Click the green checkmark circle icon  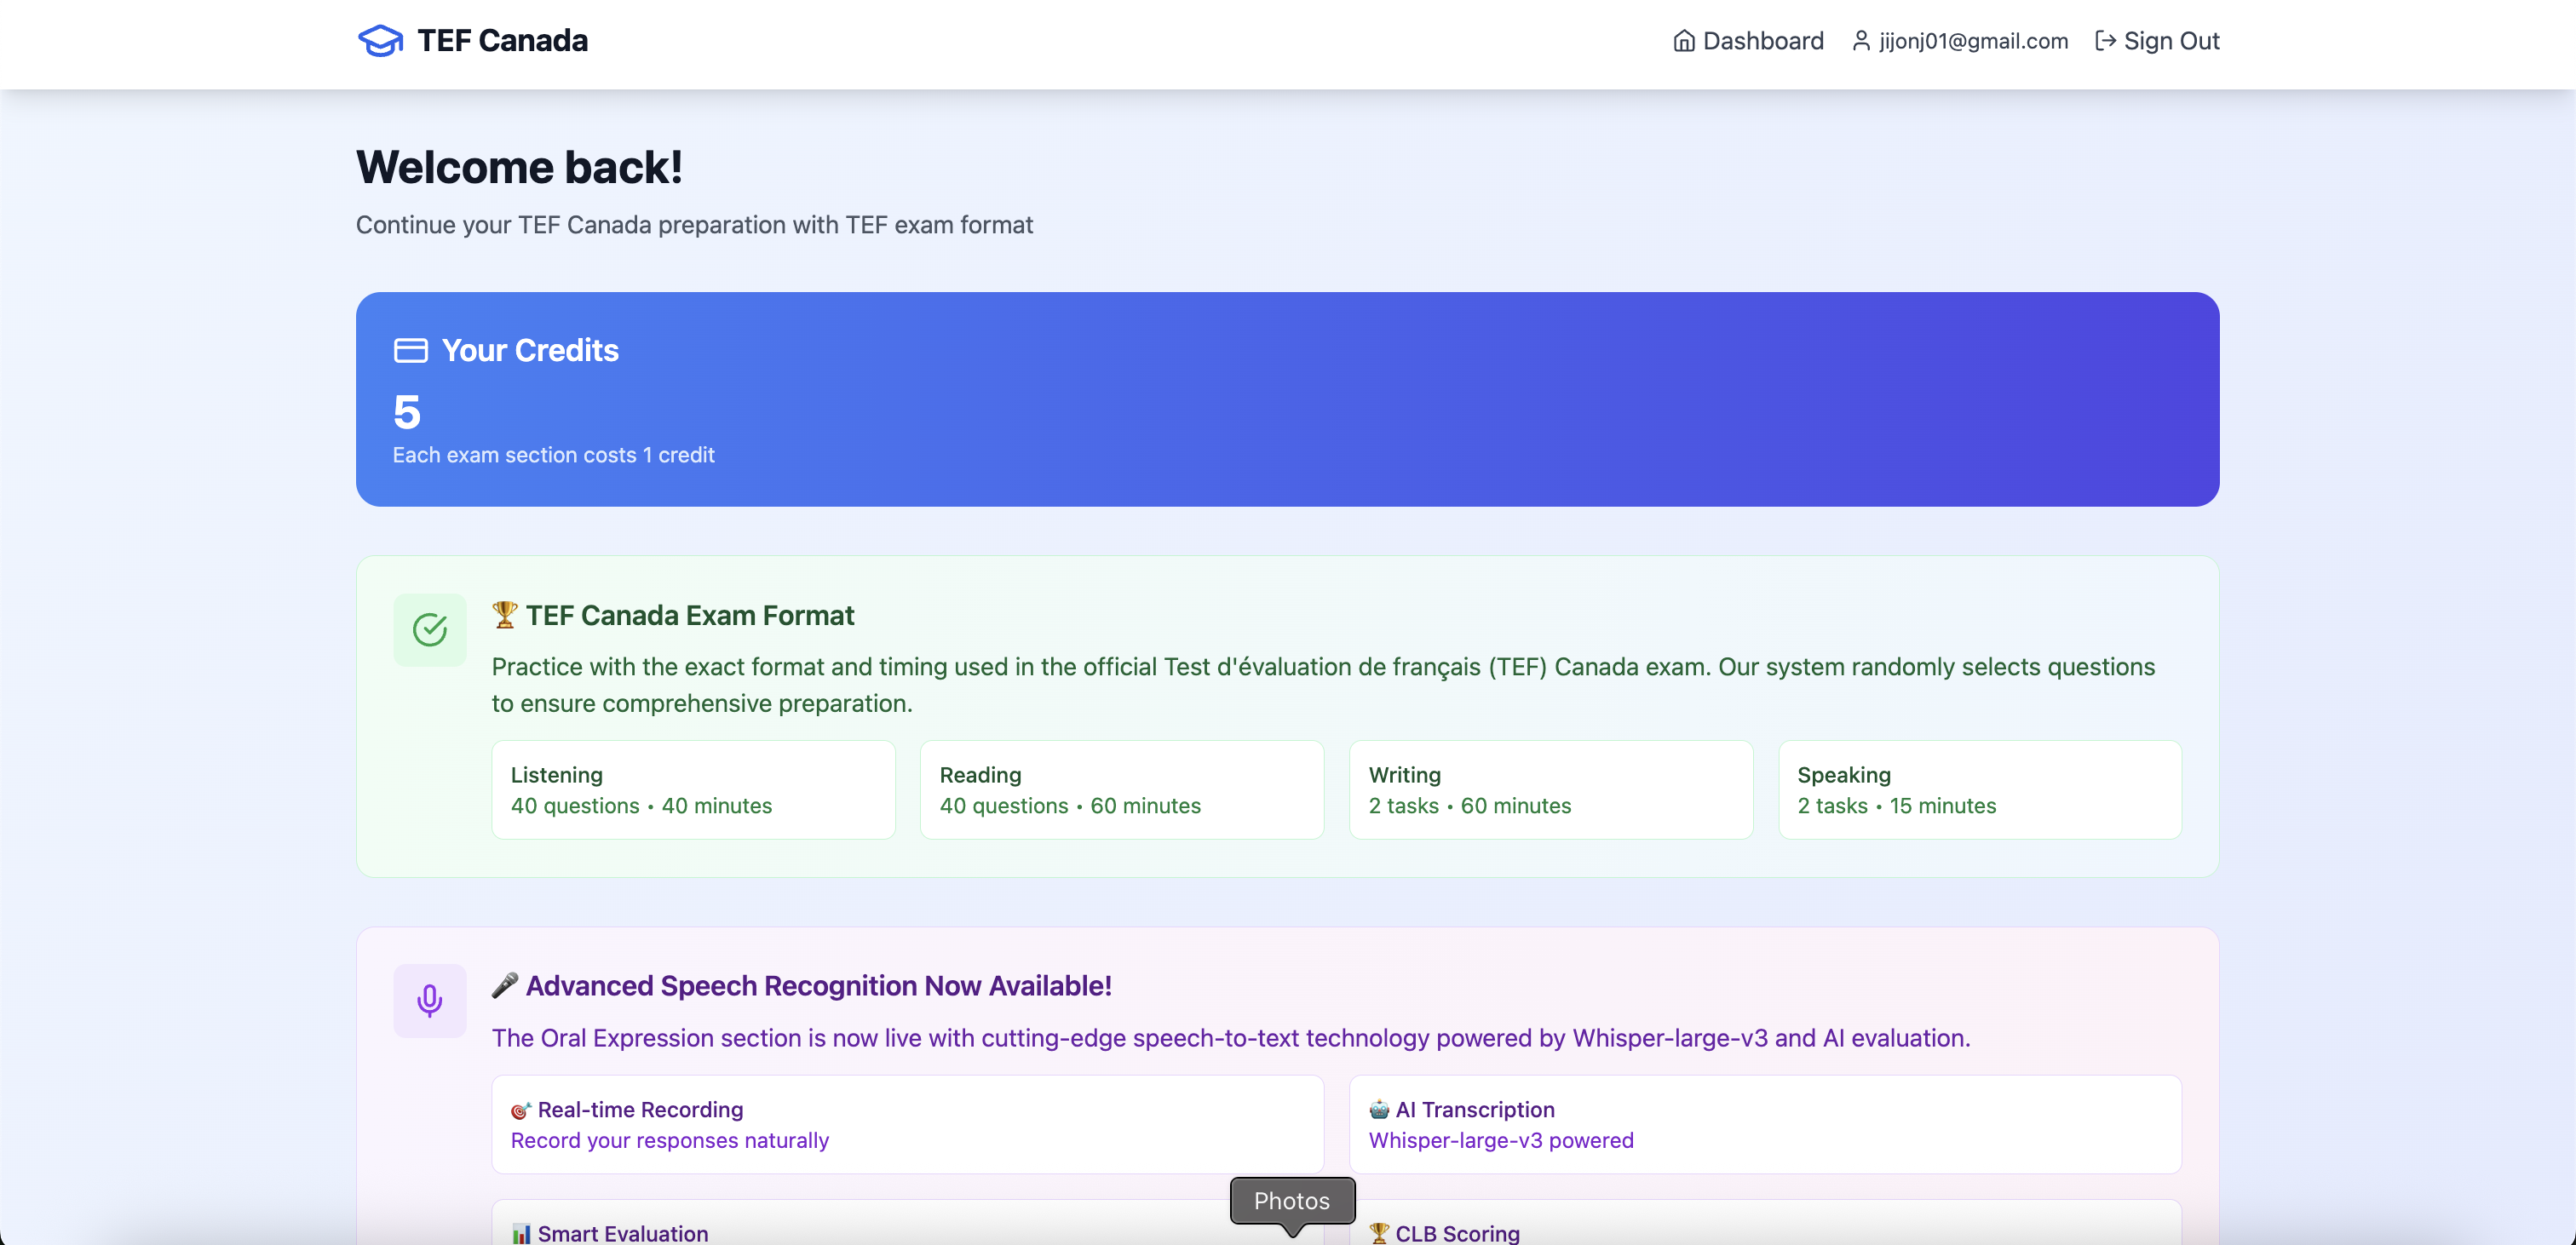tap(430, 630)
